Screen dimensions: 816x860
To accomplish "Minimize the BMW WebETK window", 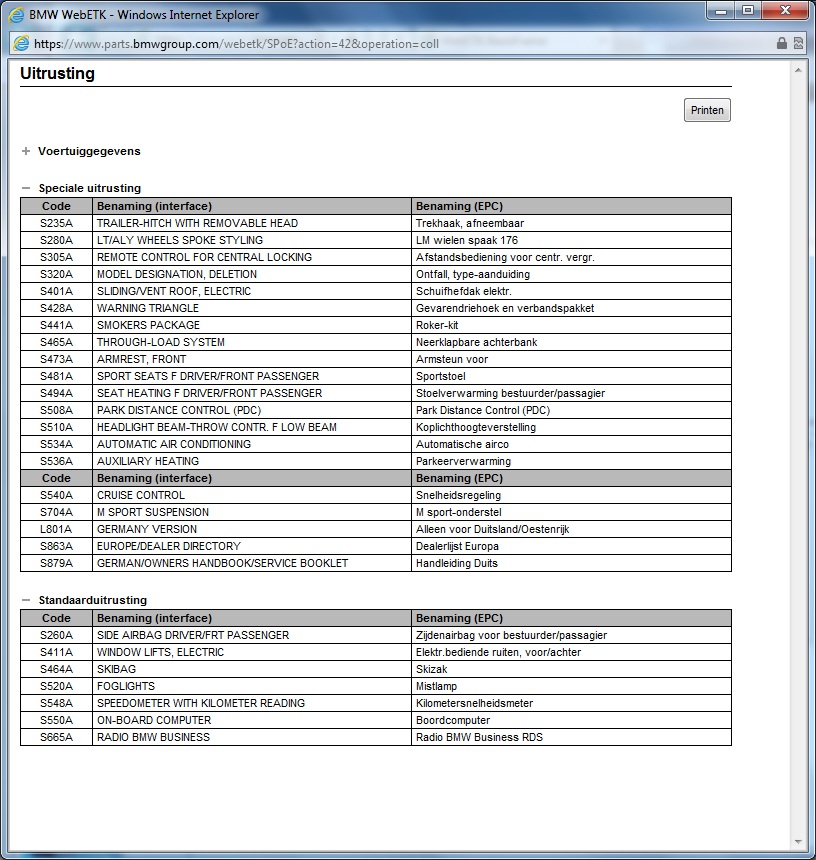I will tap(721, 10).
